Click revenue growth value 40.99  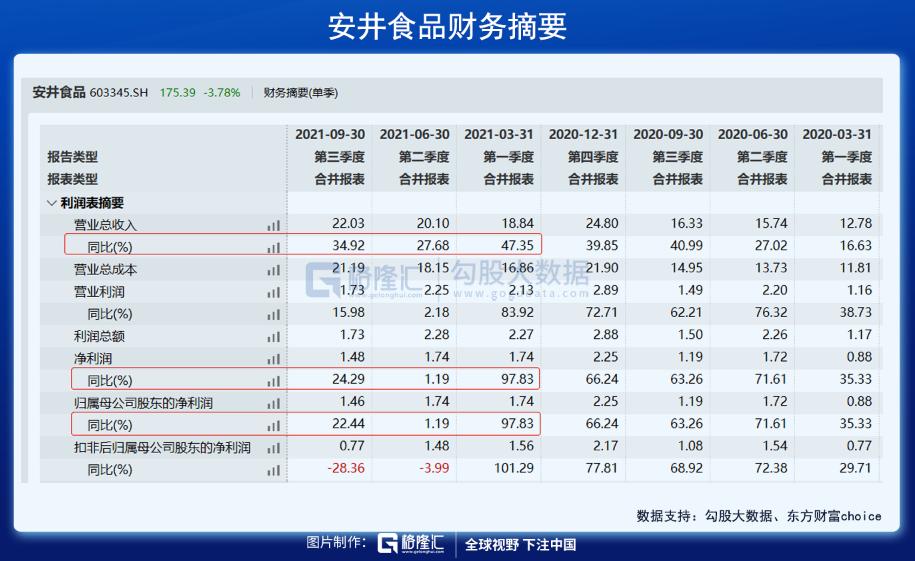point(686,246)
